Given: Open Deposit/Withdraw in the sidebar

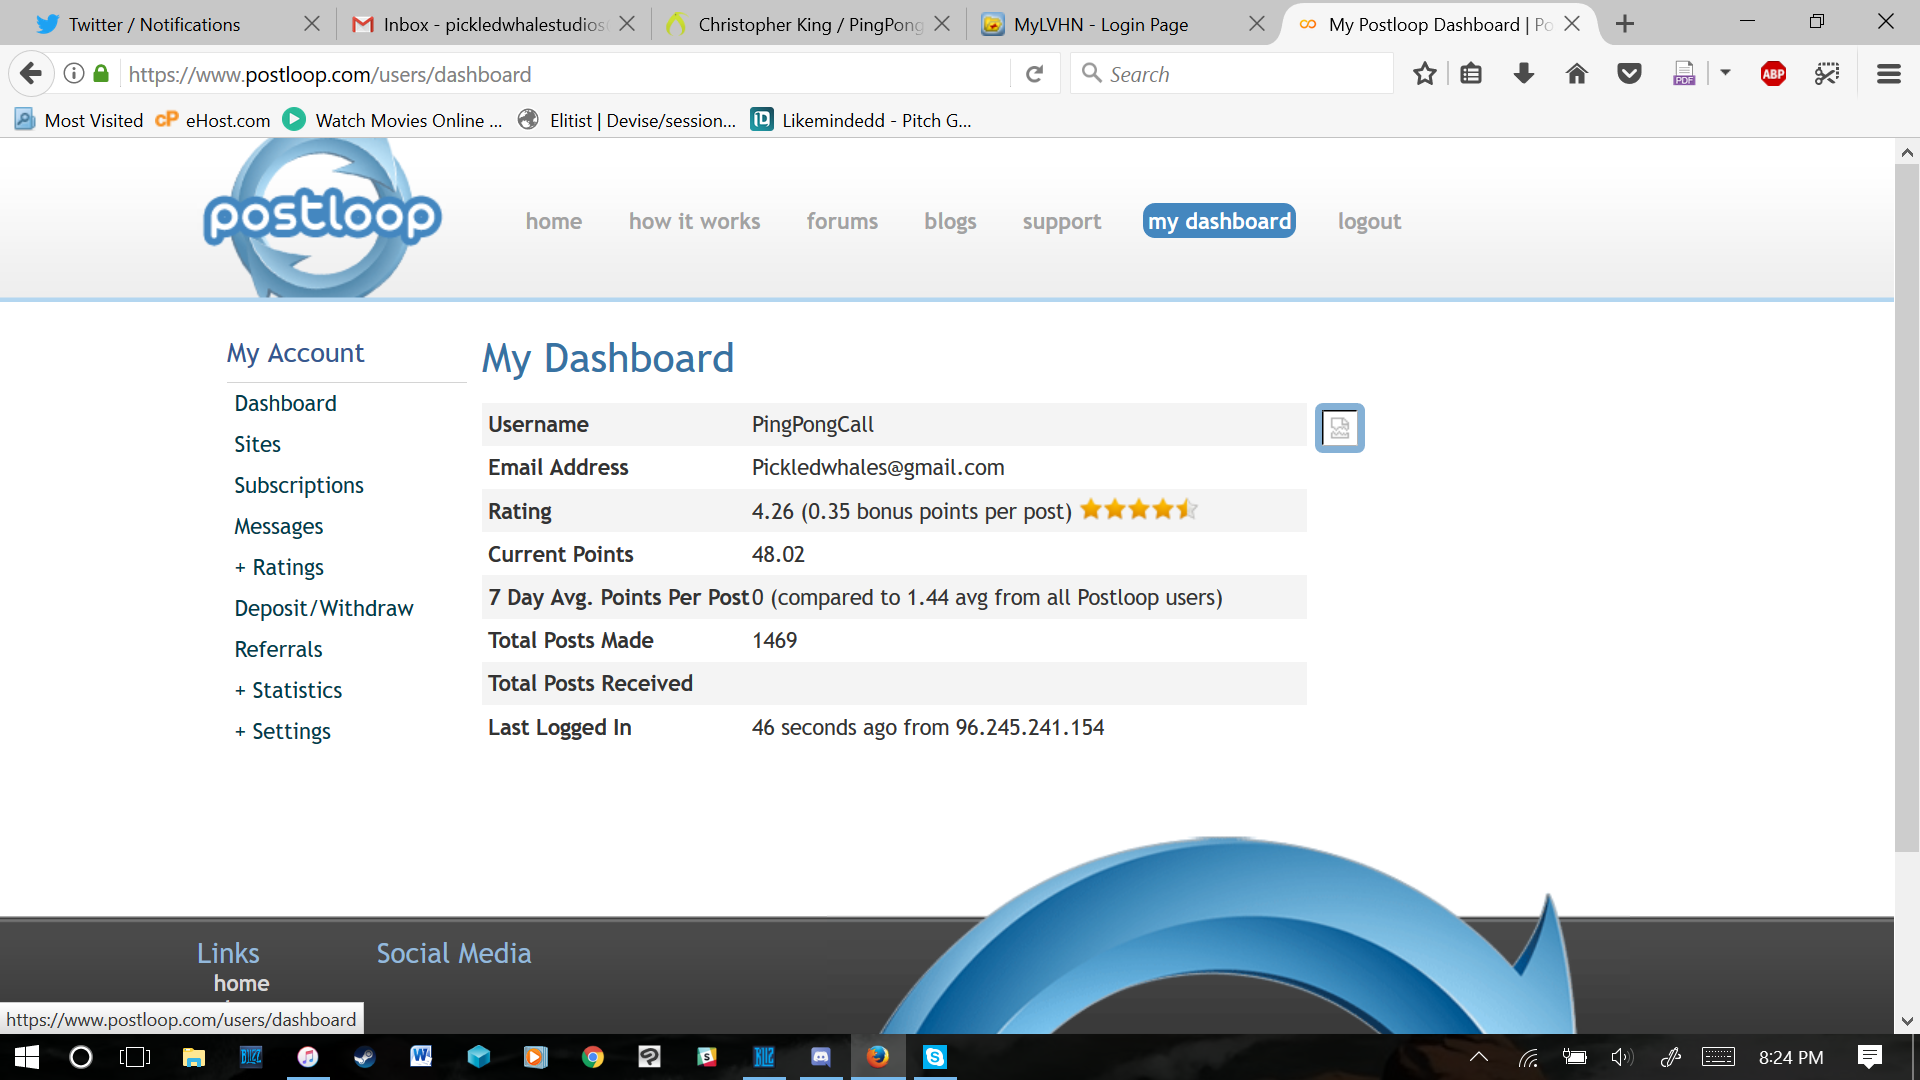Looking at the screenshot, I should pyautogui.click(x=323, y=608).
